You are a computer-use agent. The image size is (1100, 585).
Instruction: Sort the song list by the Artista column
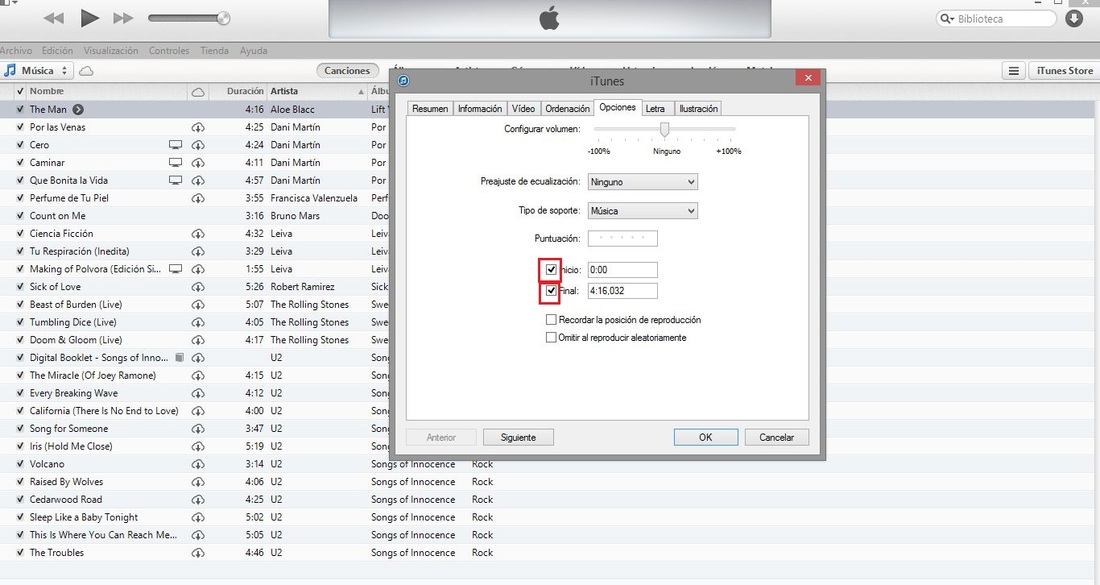[317, 91]
